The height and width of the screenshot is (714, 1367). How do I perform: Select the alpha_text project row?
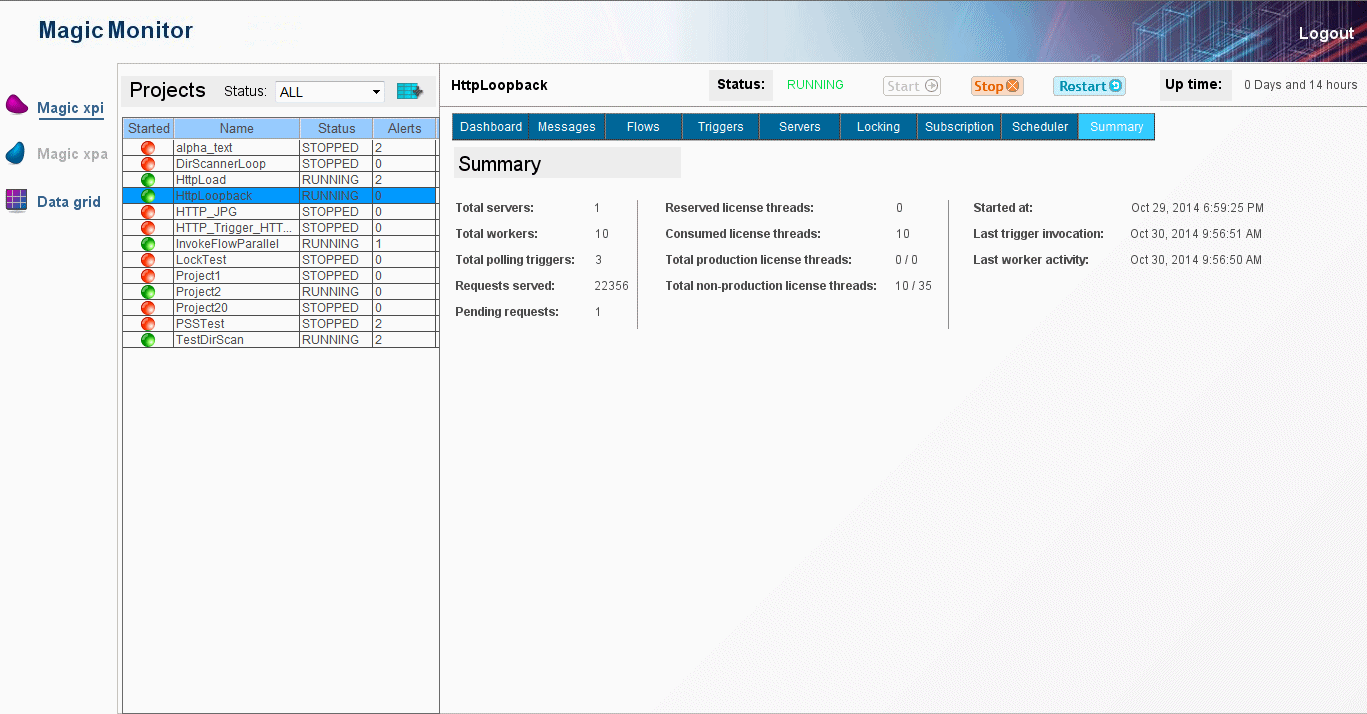280,148
